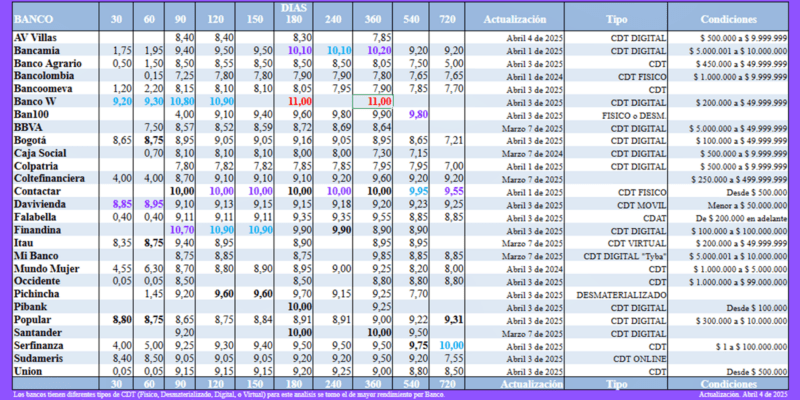Image resolution: width=800 pixels, height=400 pixels.
Task: Click the 'CDAT' type in Falabella row
Action: [654, 218]
